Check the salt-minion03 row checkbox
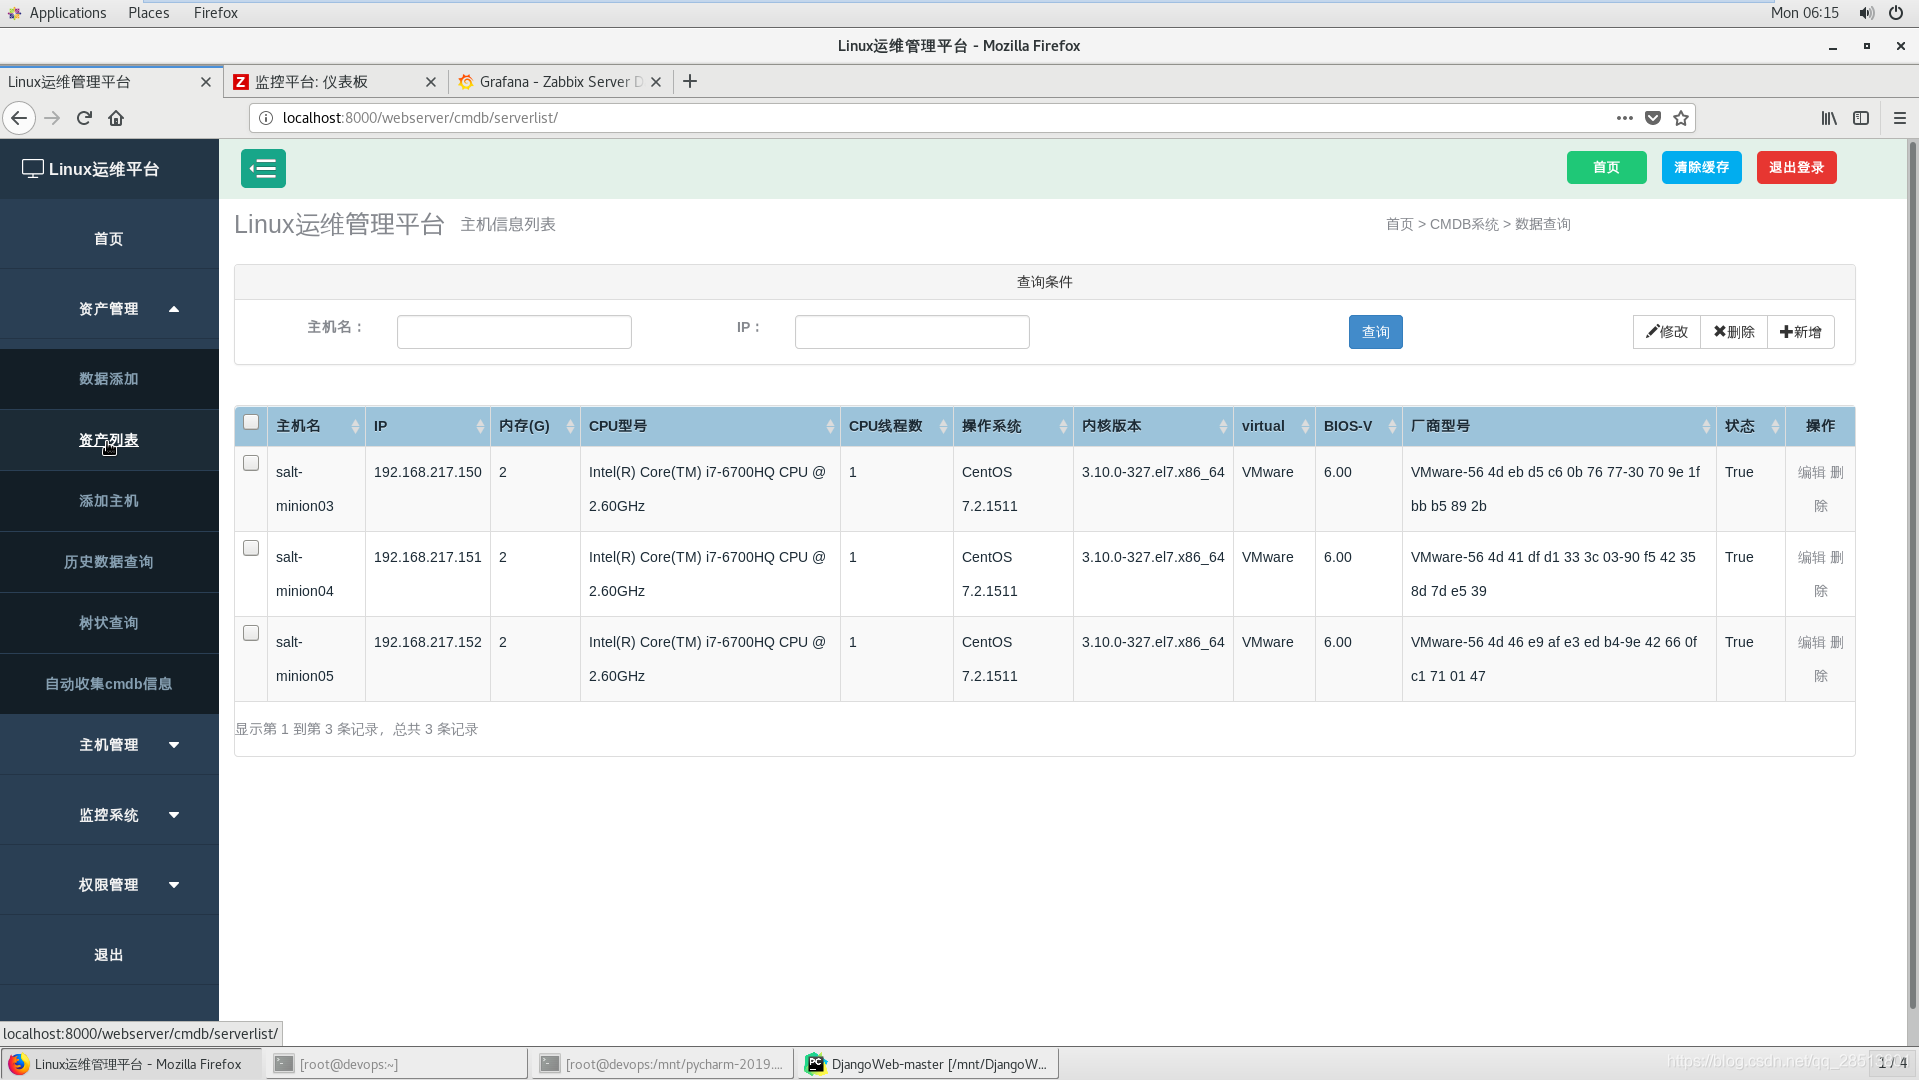 (251, 464)
